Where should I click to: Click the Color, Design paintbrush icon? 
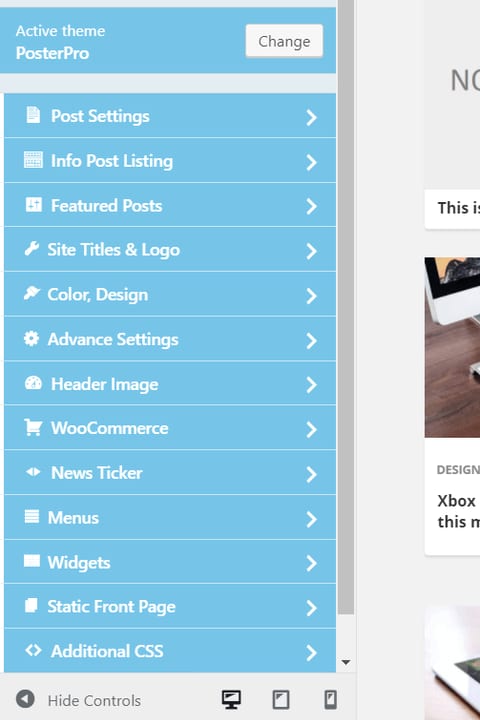(x=32, y=293)
